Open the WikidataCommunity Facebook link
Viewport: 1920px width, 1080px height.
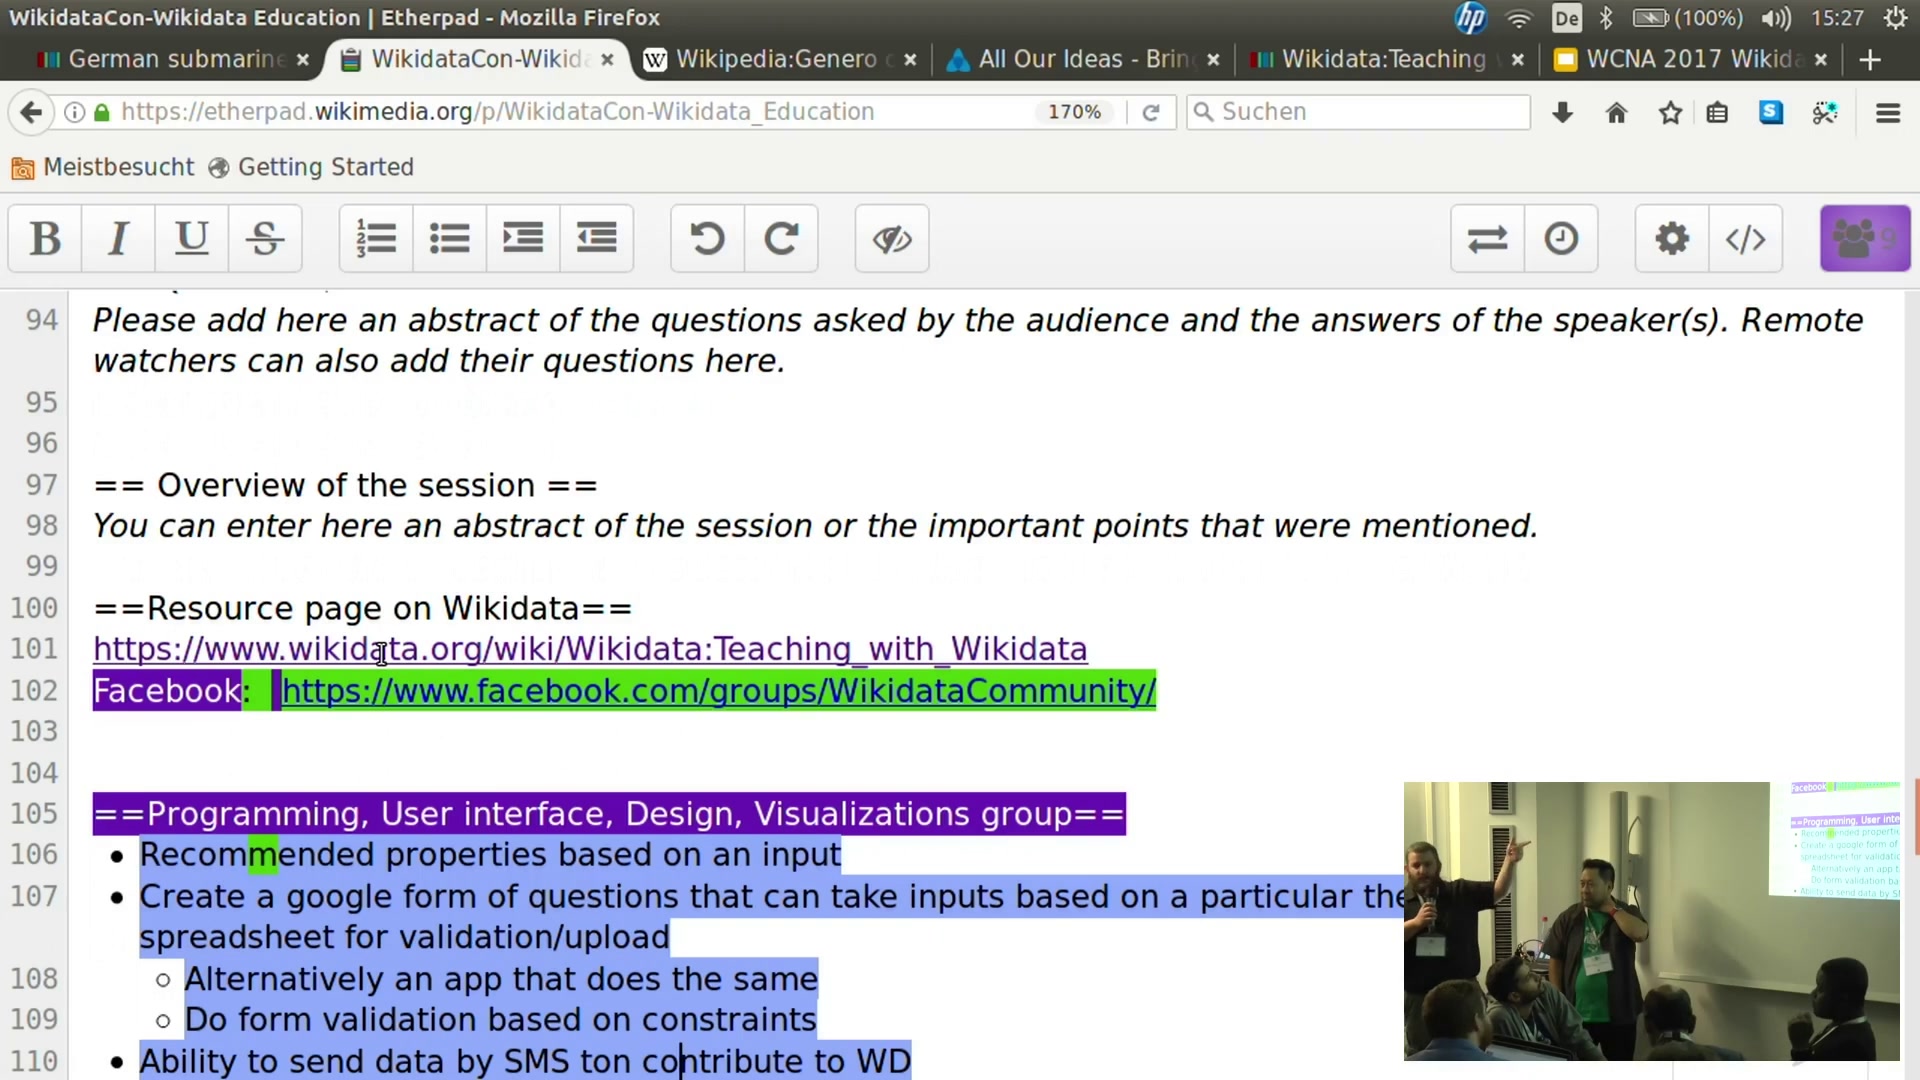click(718, 691)
